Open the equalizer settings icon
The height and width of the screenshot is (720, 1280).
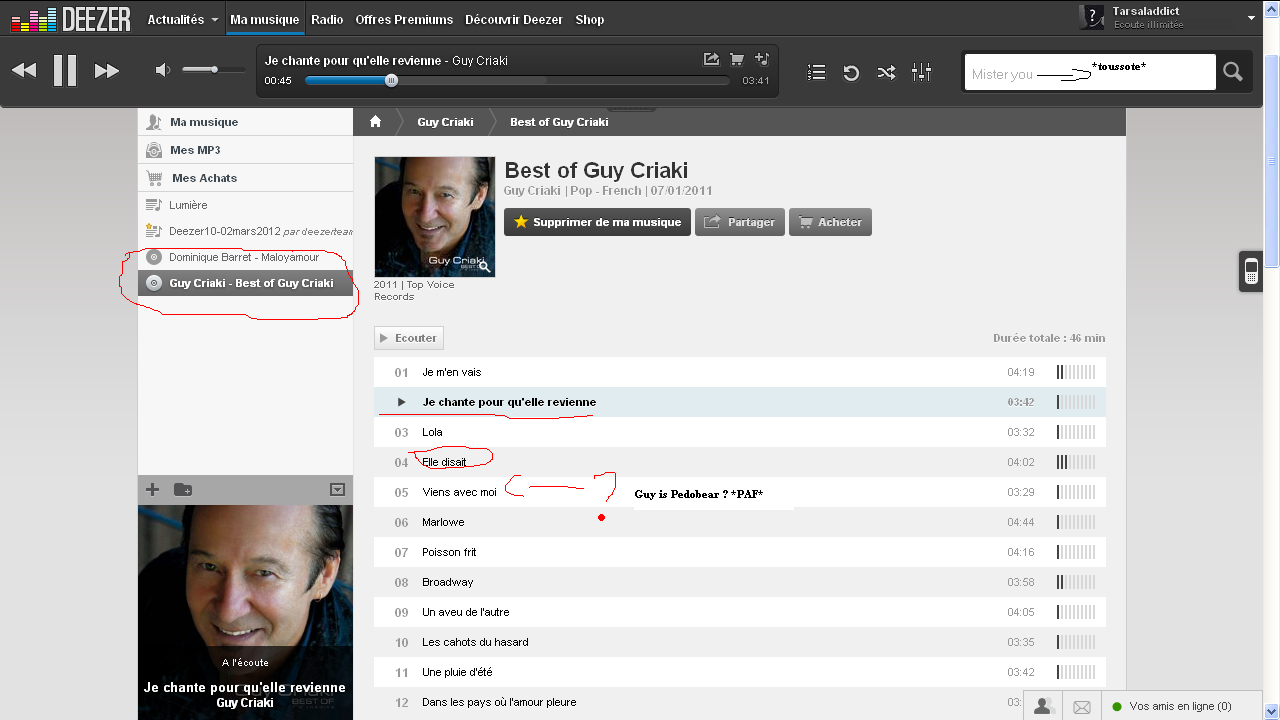point(922,72)
